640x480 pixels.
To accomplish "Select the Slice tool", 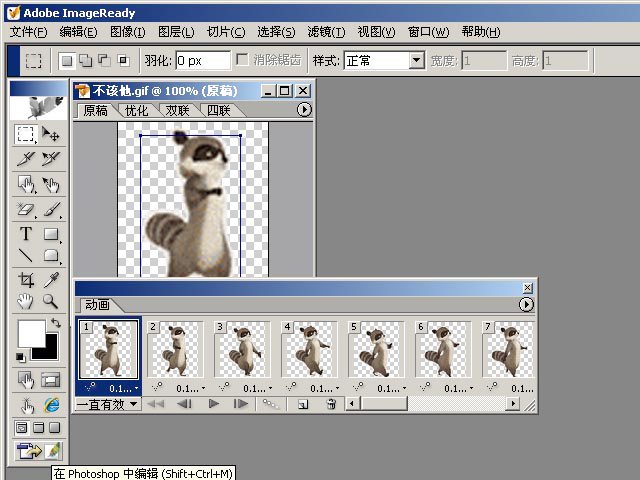I will pos(25,159).
